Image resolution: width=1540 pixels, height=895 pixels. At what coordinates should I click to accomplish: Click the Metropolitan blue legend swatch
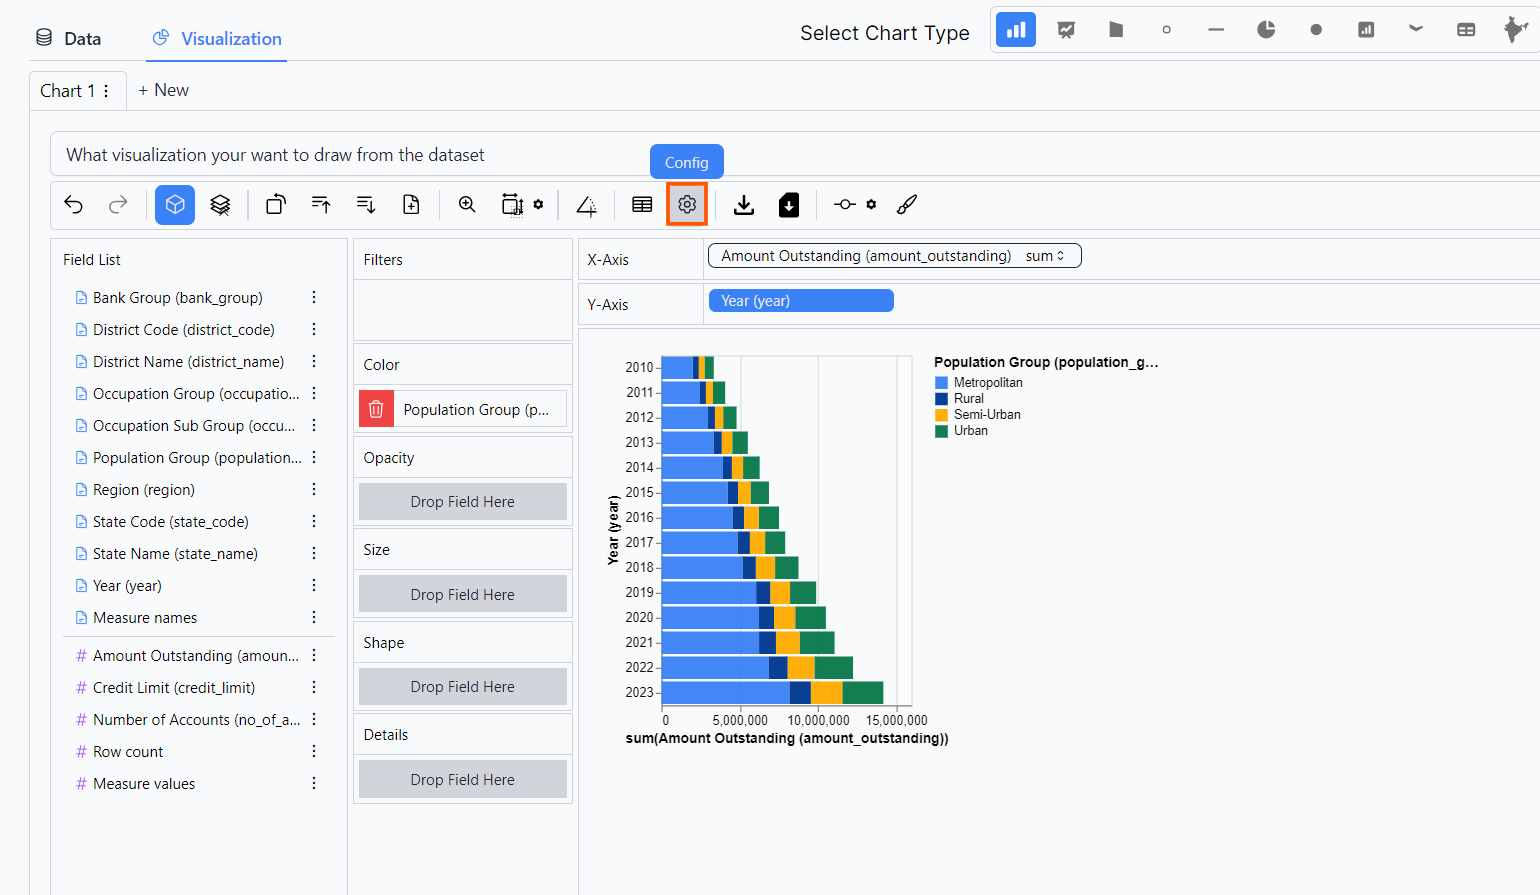[x=941, y=383]
